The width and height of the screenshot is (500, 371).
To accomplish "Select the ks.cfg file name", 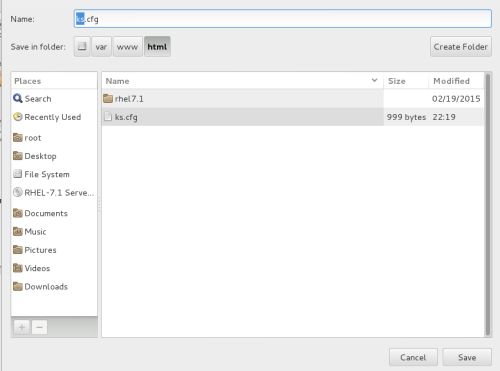I will click(126, 117).
